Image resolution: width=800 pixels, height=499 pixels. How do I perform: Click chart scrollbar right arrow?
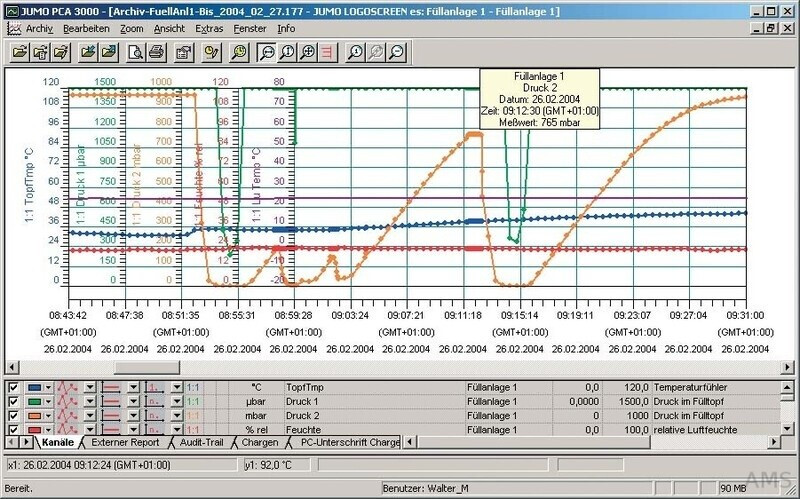pos(788,367)
